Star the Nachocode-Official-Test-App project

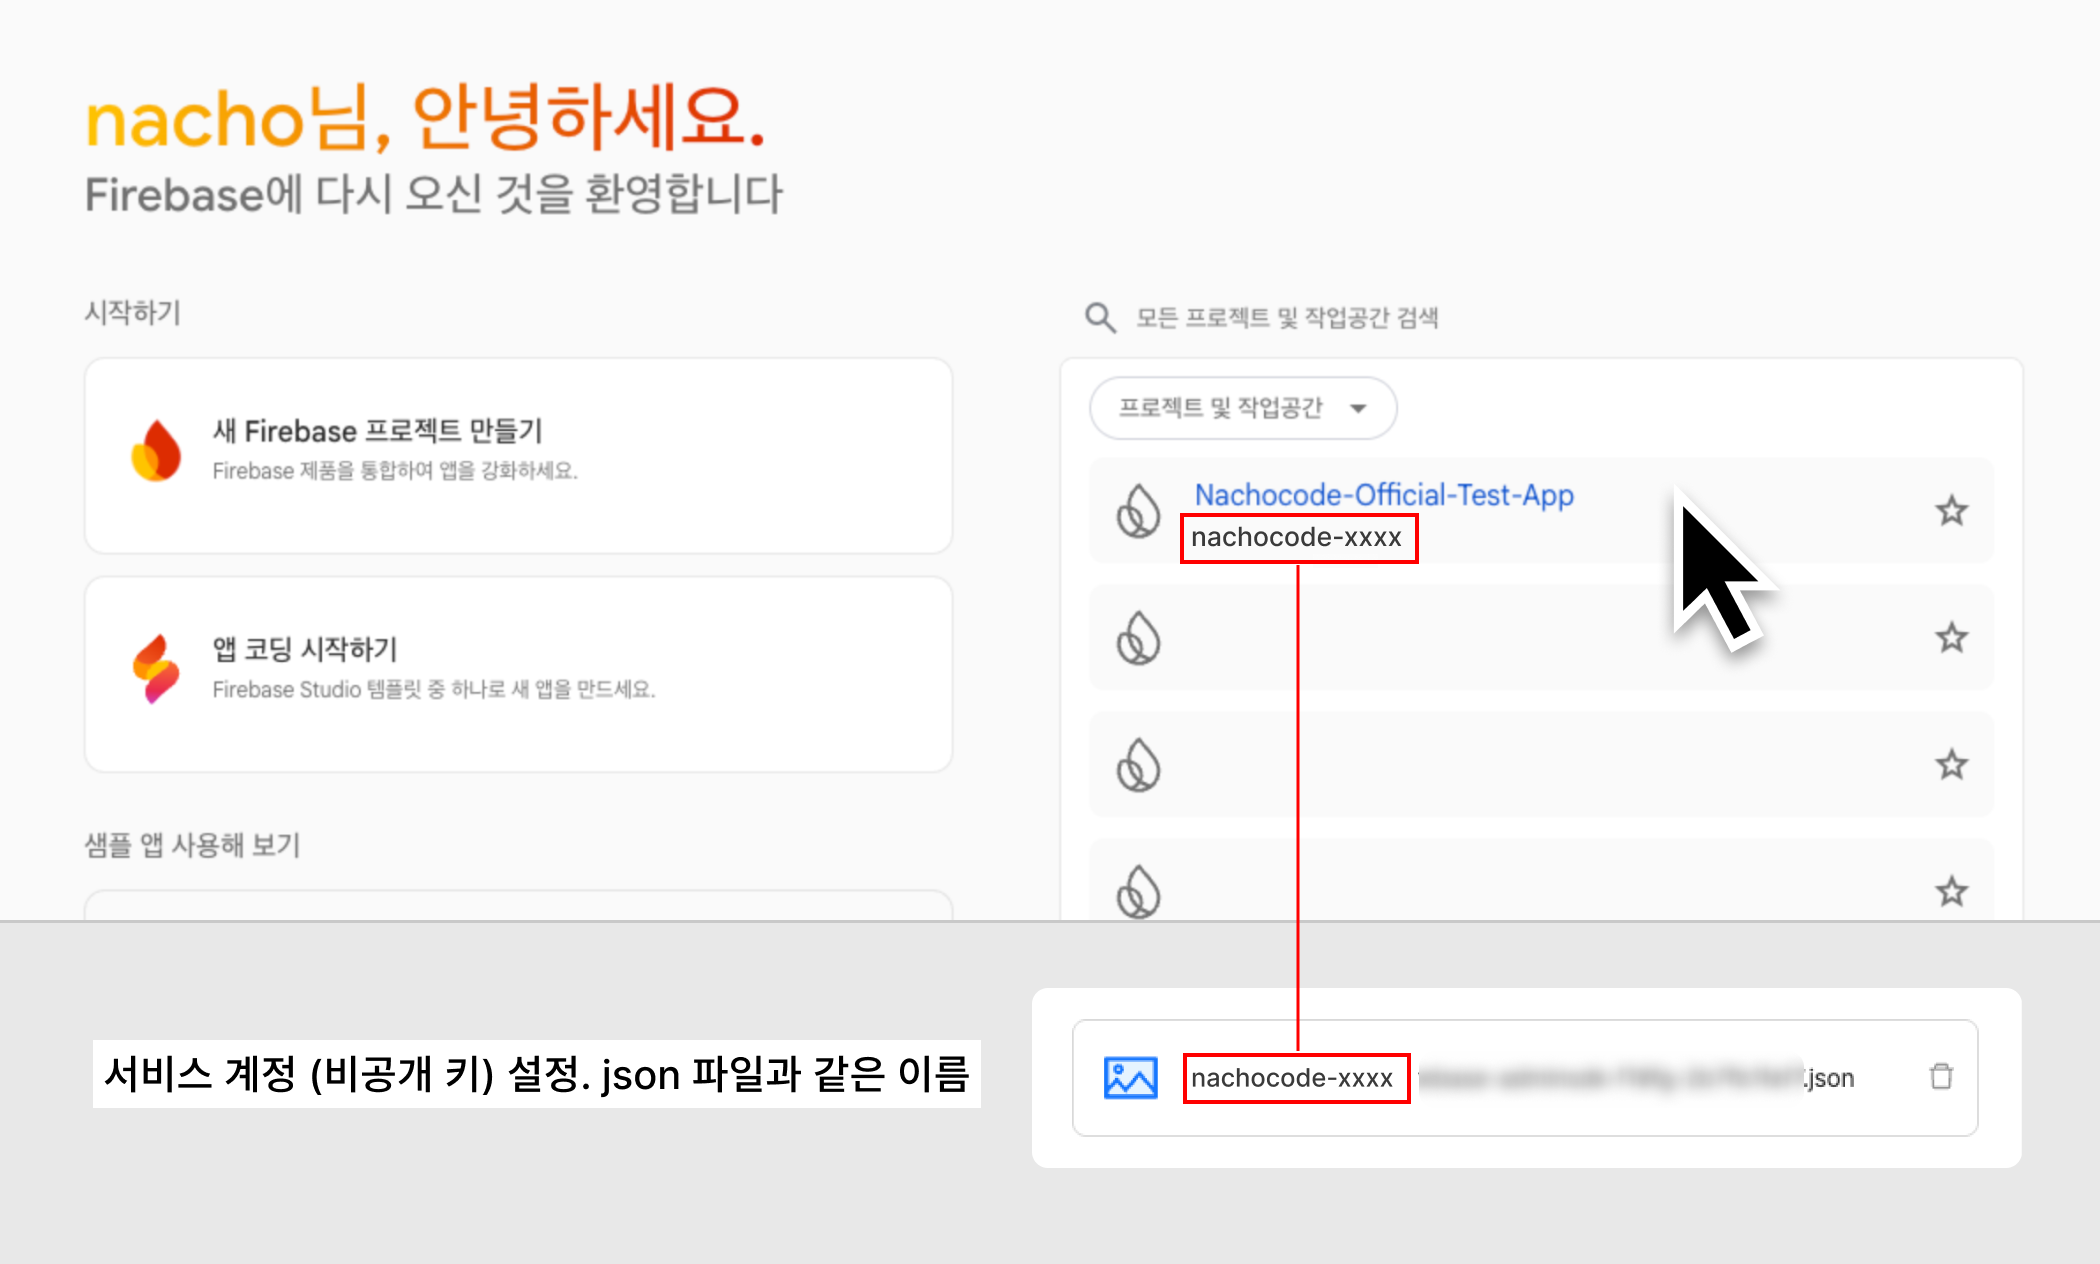pos(1951,511)
